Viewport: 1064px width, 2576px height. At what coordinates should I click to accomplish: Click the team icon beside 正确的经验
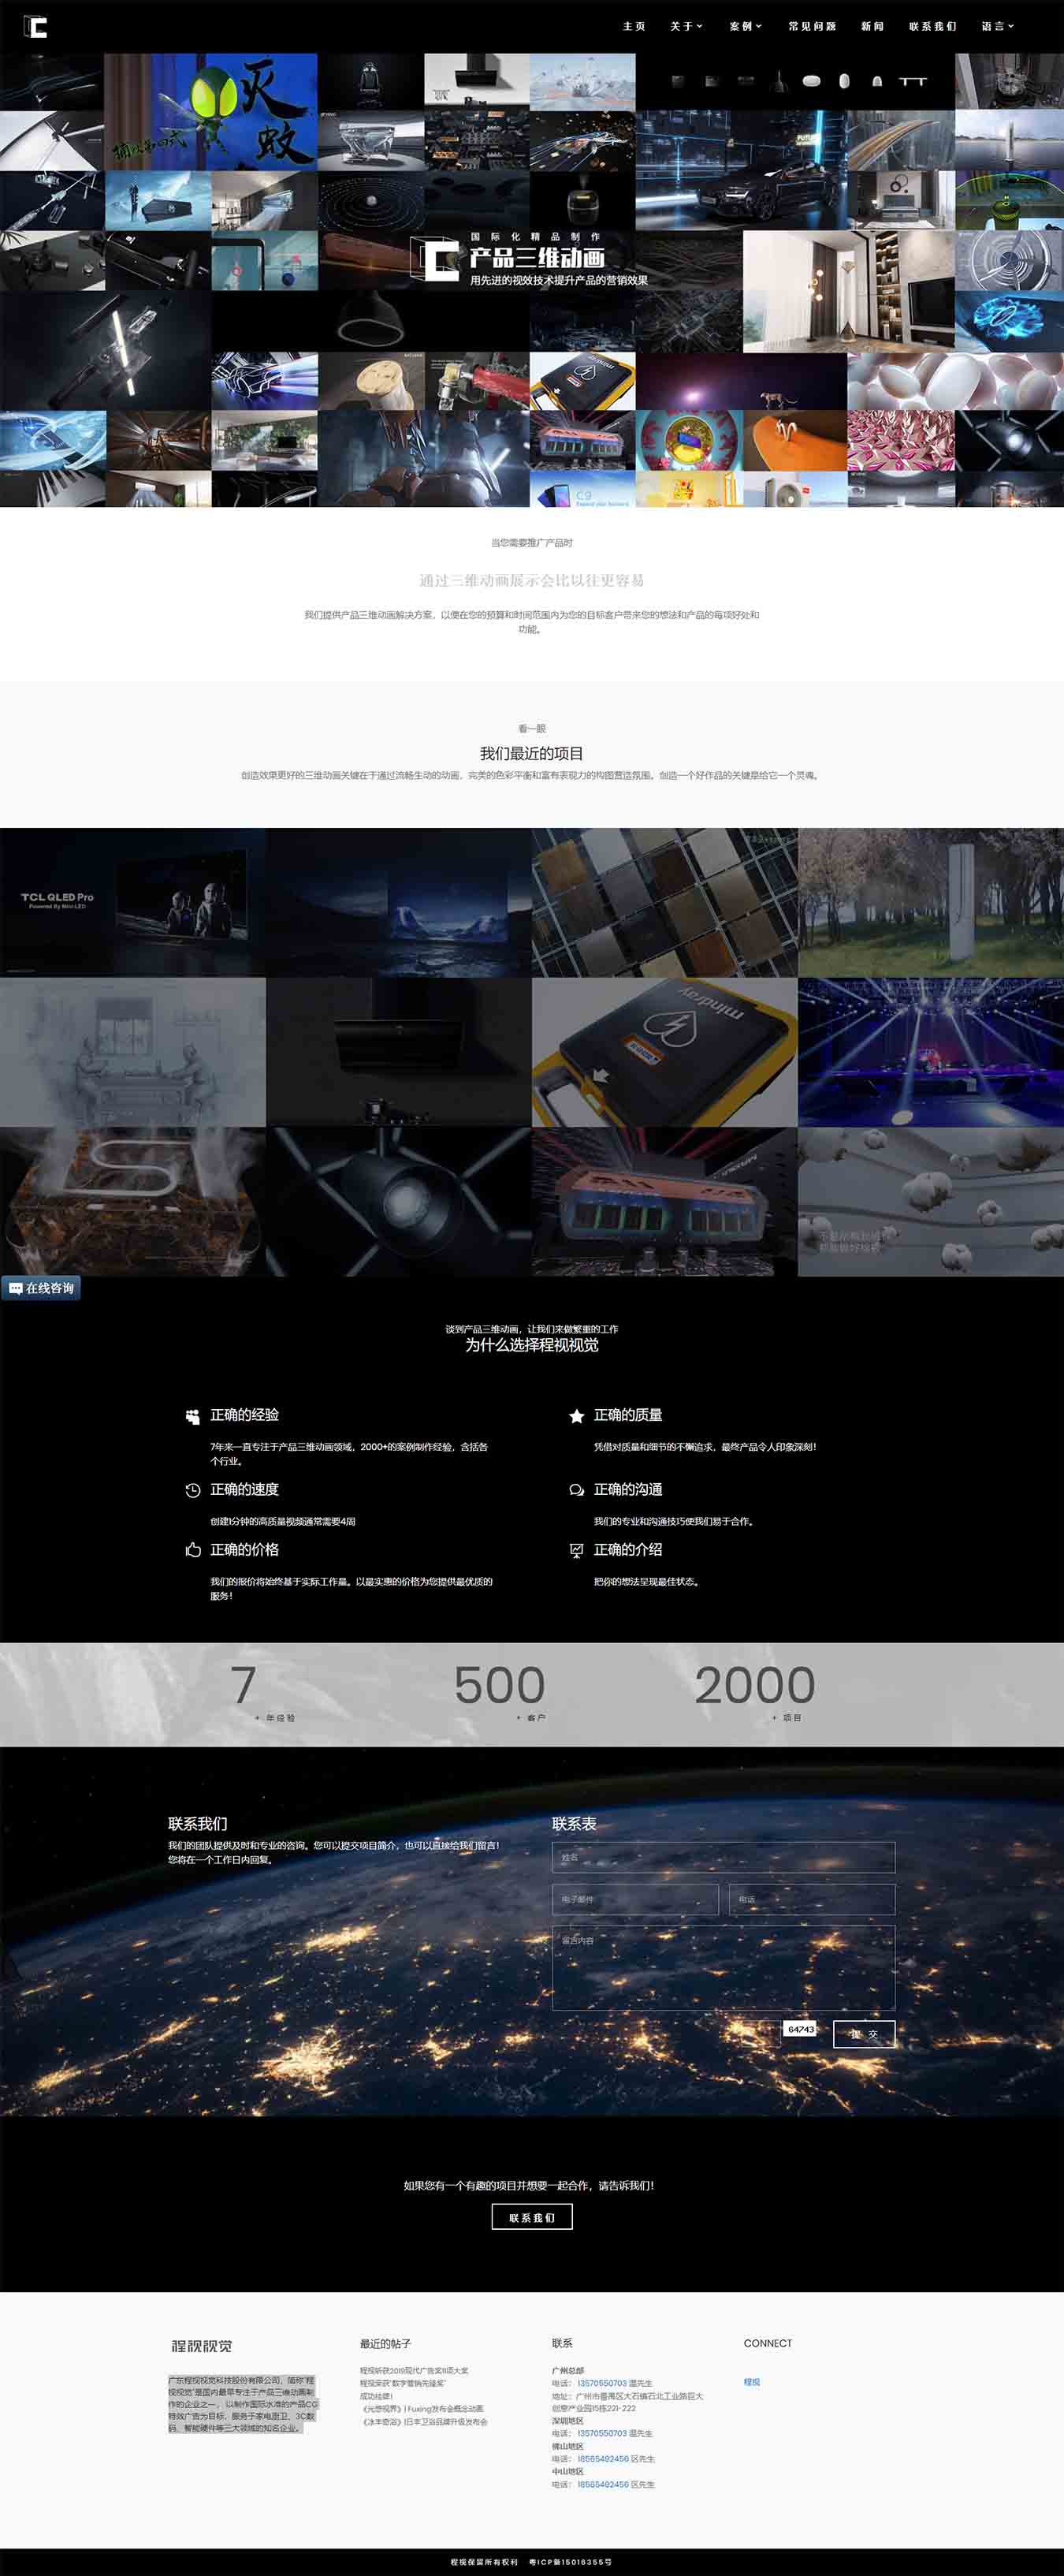193,1416
